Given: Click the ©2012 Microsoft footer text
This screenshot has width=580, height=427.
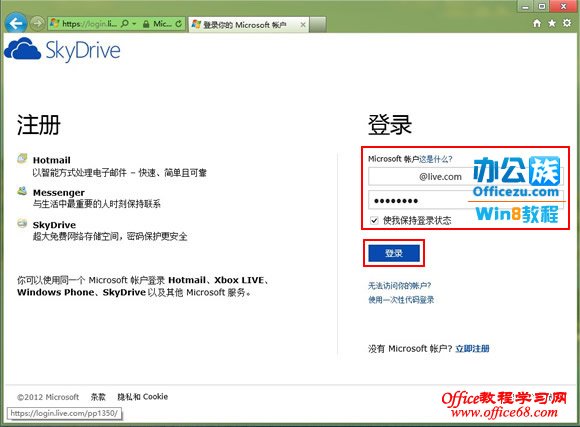Looking at the screenshot, I should click(48, 397).
